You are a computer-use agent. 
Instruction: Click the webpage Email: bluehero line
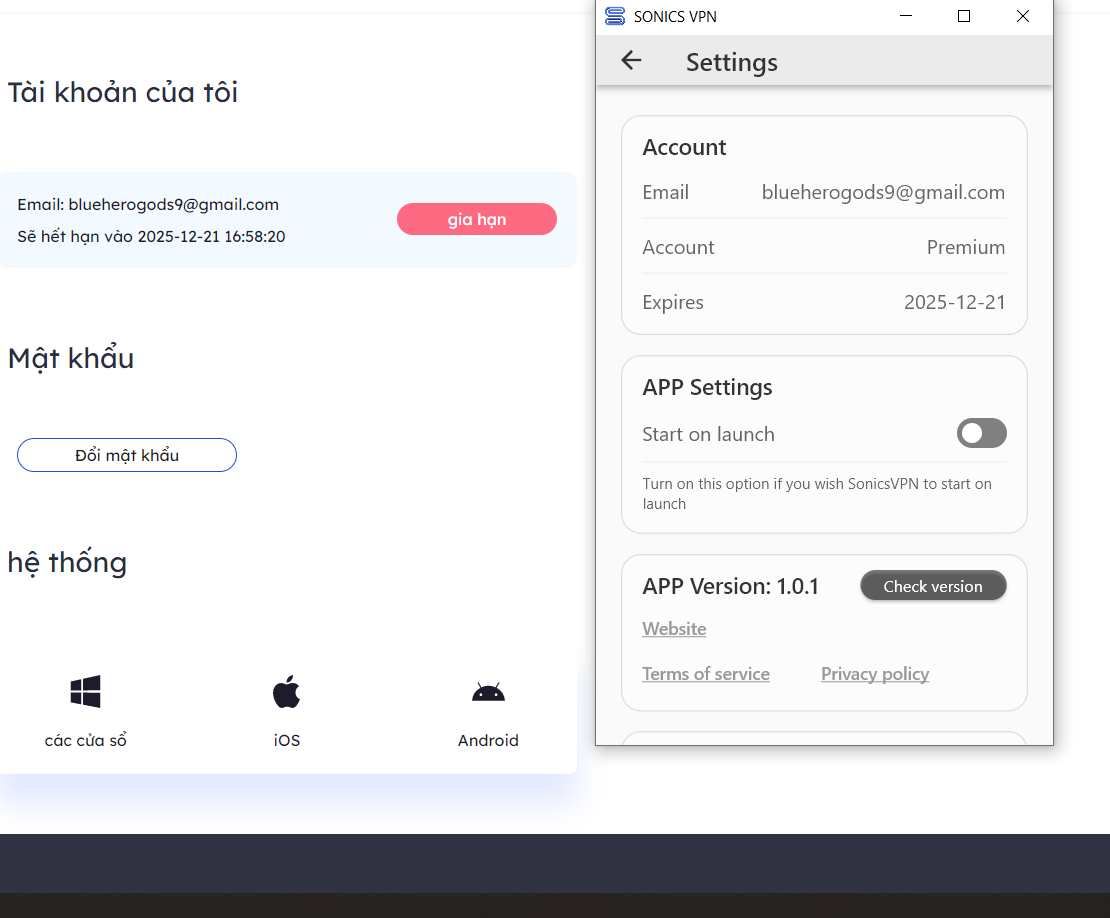click(148, 205)
